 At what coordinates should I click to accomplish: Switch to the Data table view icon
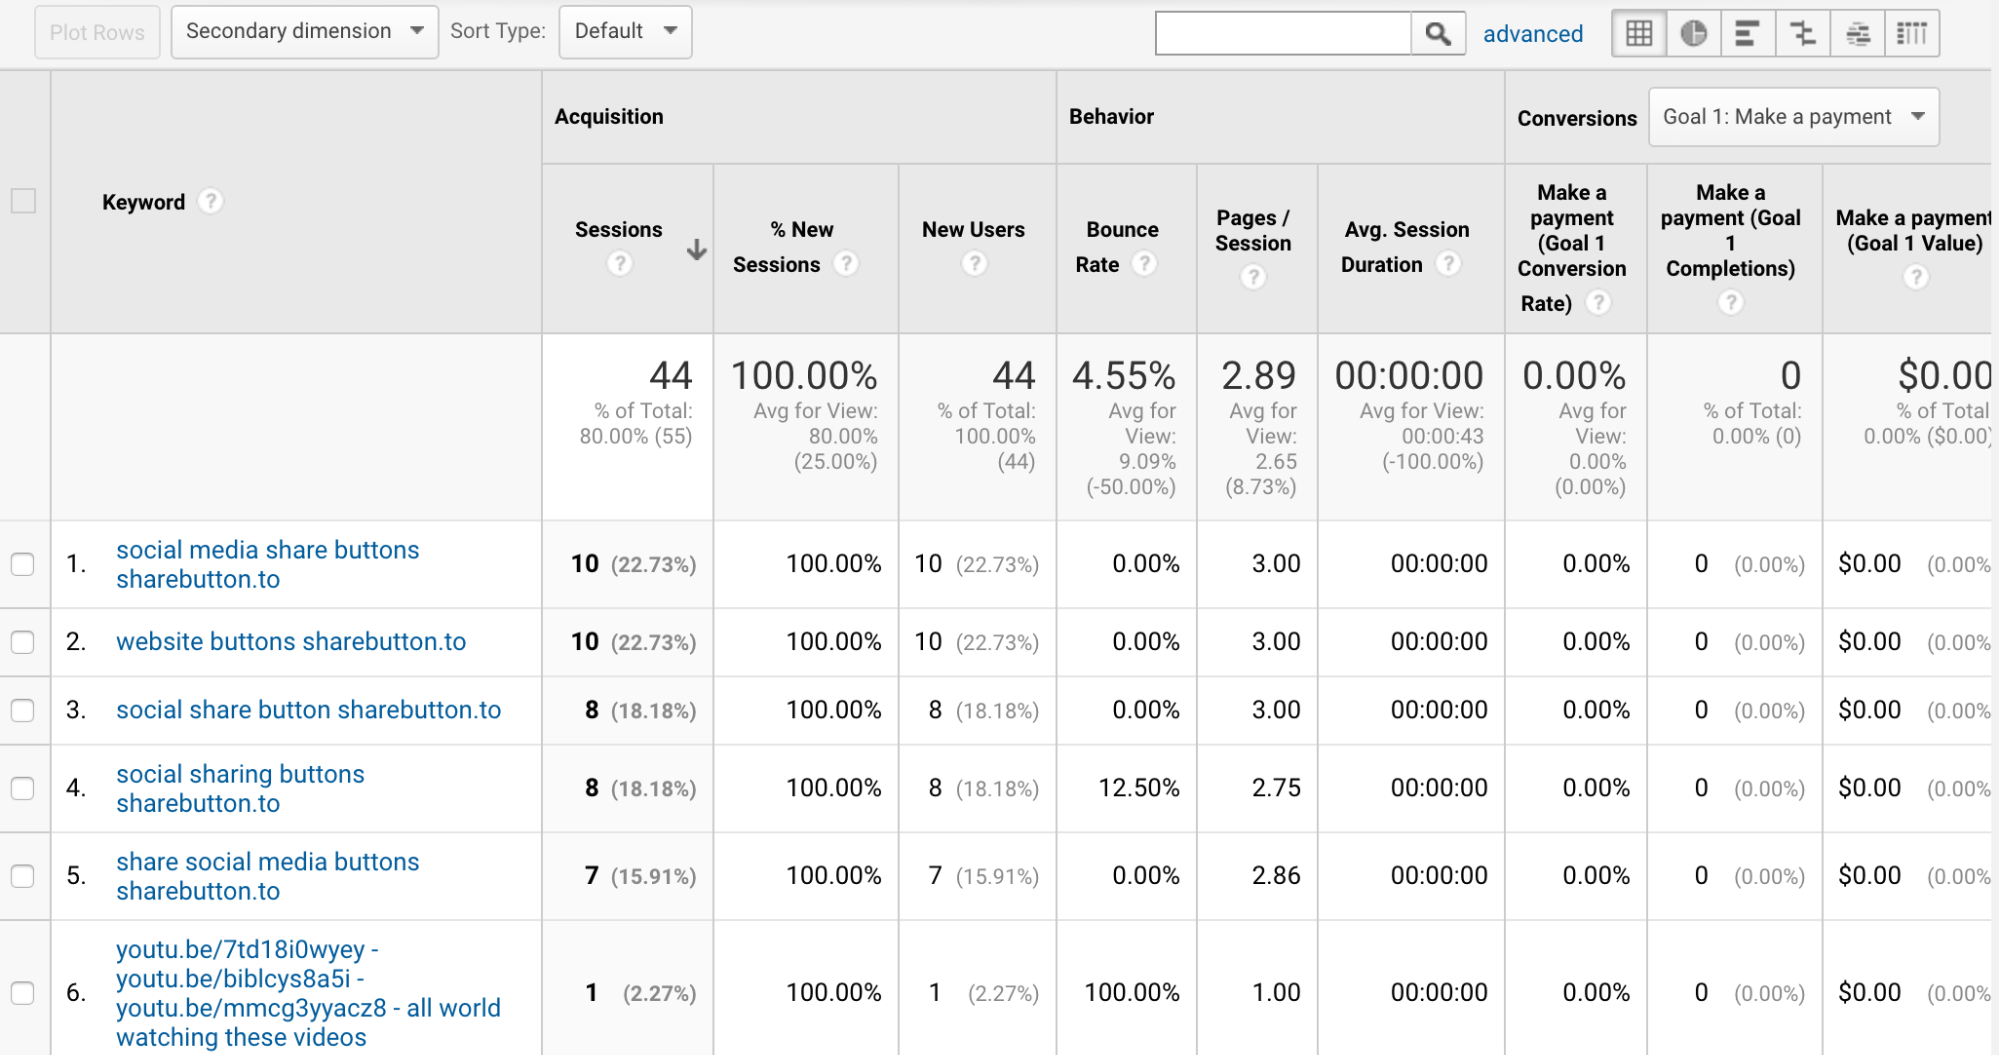click(1639, 33)
